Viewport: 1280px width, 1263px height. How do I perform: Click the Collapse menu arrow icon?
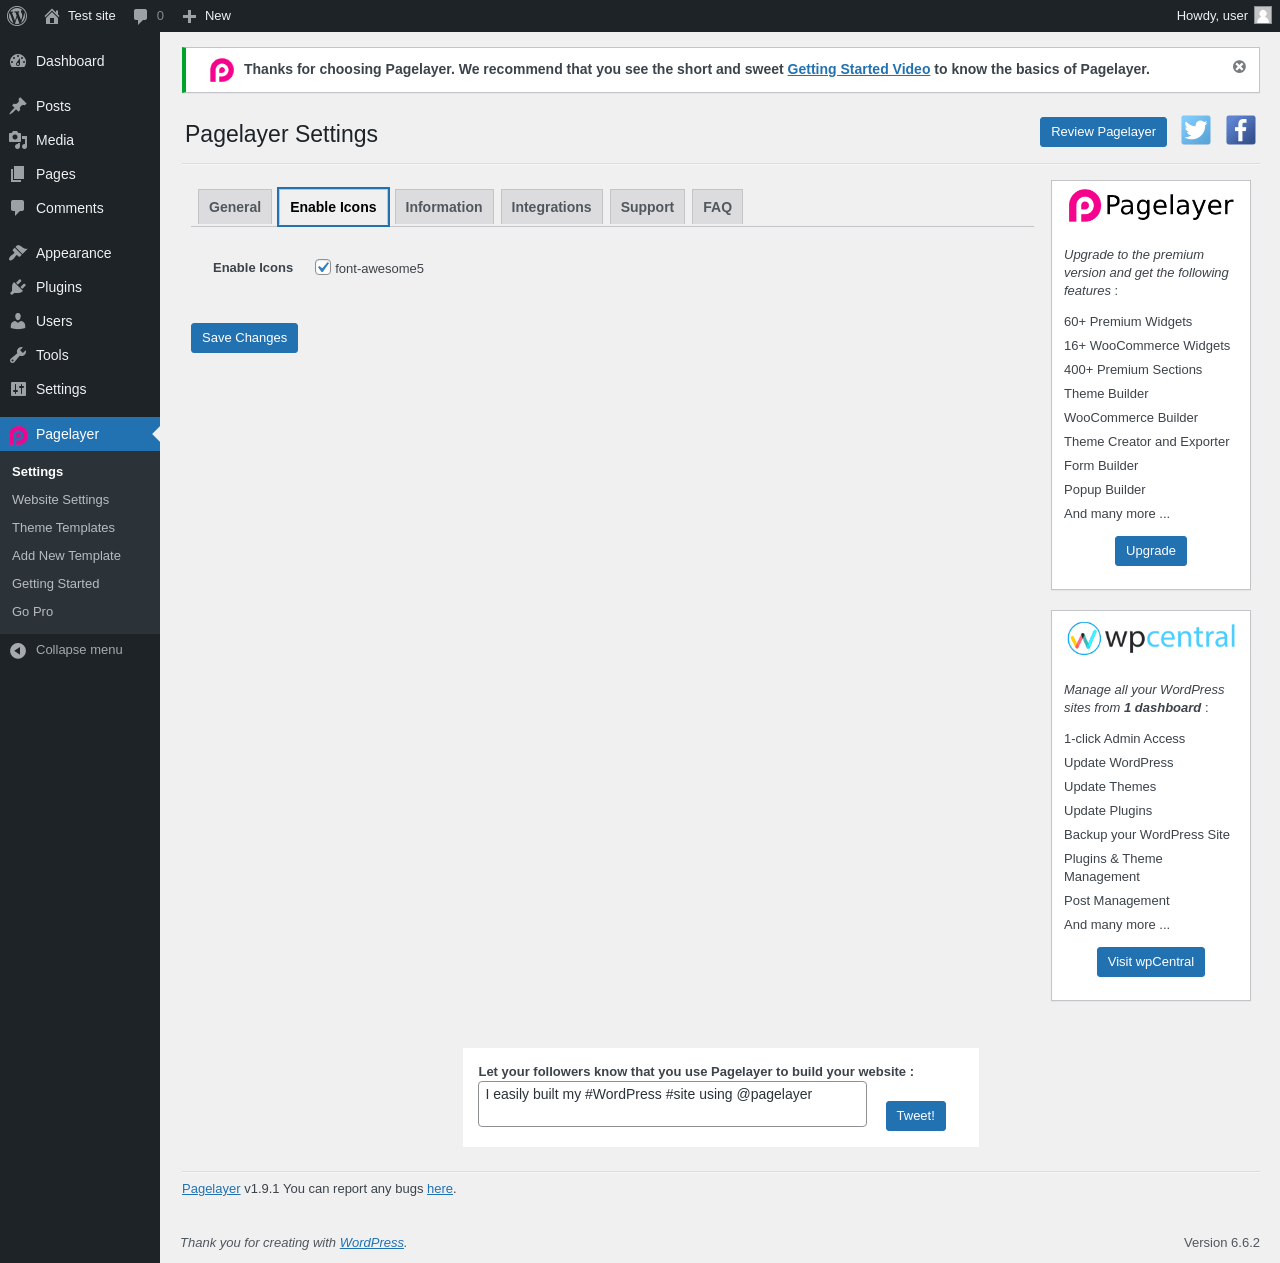point(18,651)
